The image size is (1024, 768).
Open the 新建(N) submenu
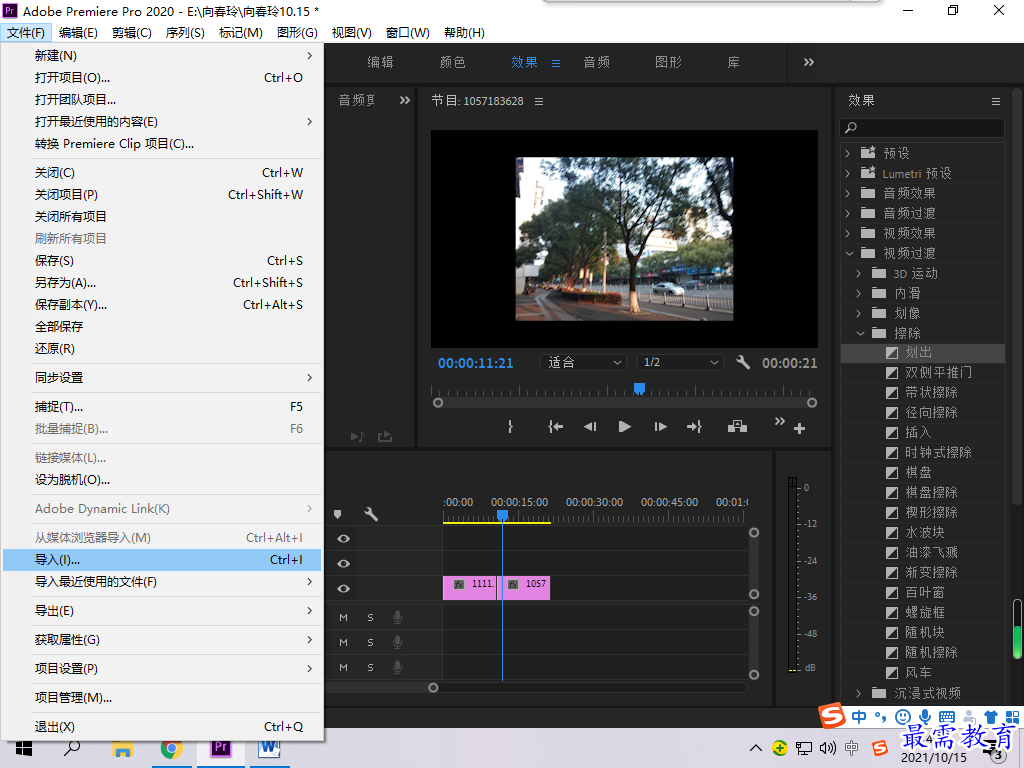(x=162, y=56)
